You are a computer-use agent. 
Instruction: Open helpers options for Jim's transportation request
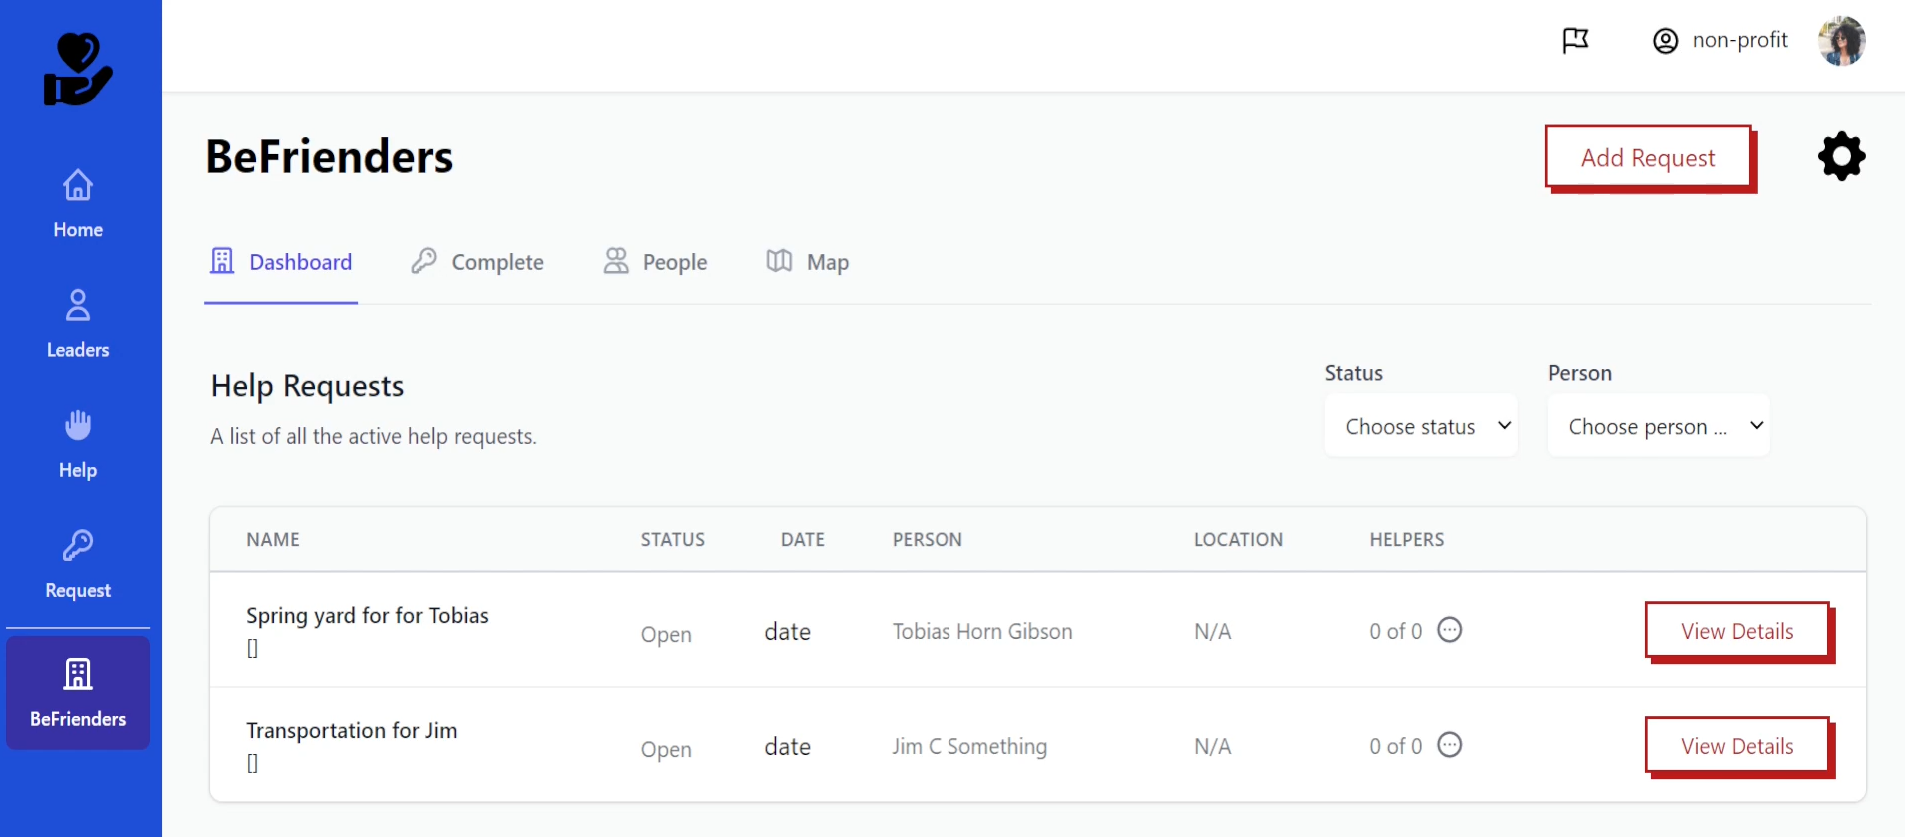[x=1449, y=745]
